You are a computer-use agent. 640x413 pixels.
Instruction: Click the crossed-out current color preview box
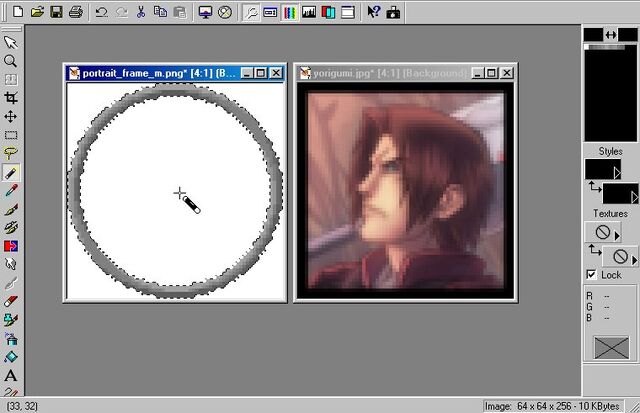coord(611,348)
